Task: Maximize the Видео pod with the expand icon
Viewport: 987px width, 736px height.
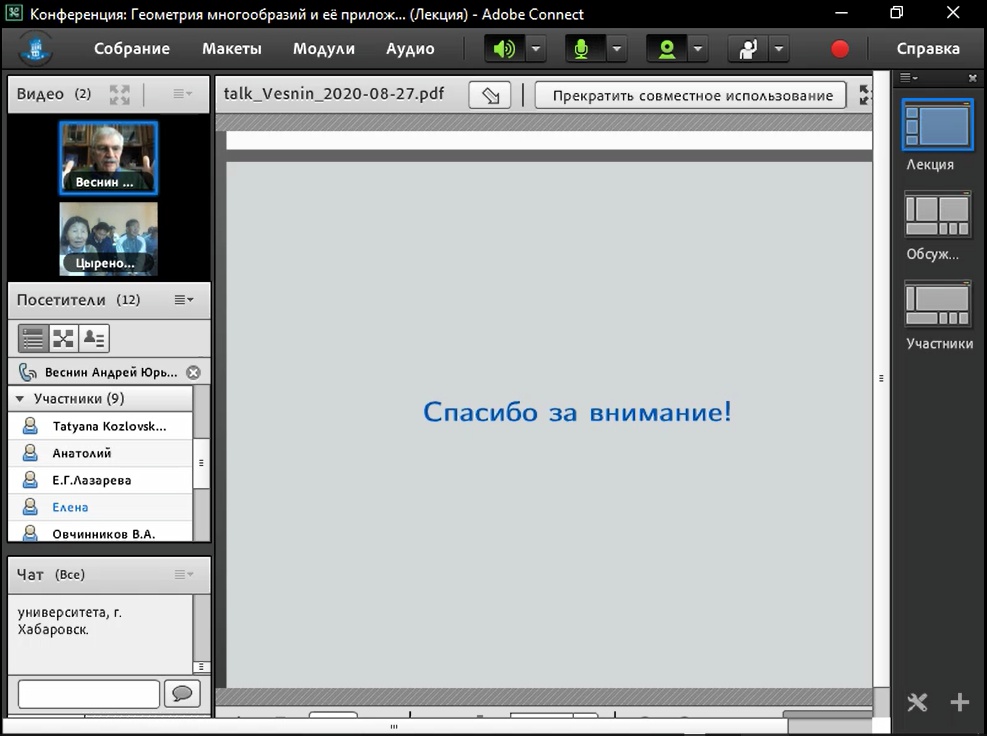Action: click(x=120, y=94)
